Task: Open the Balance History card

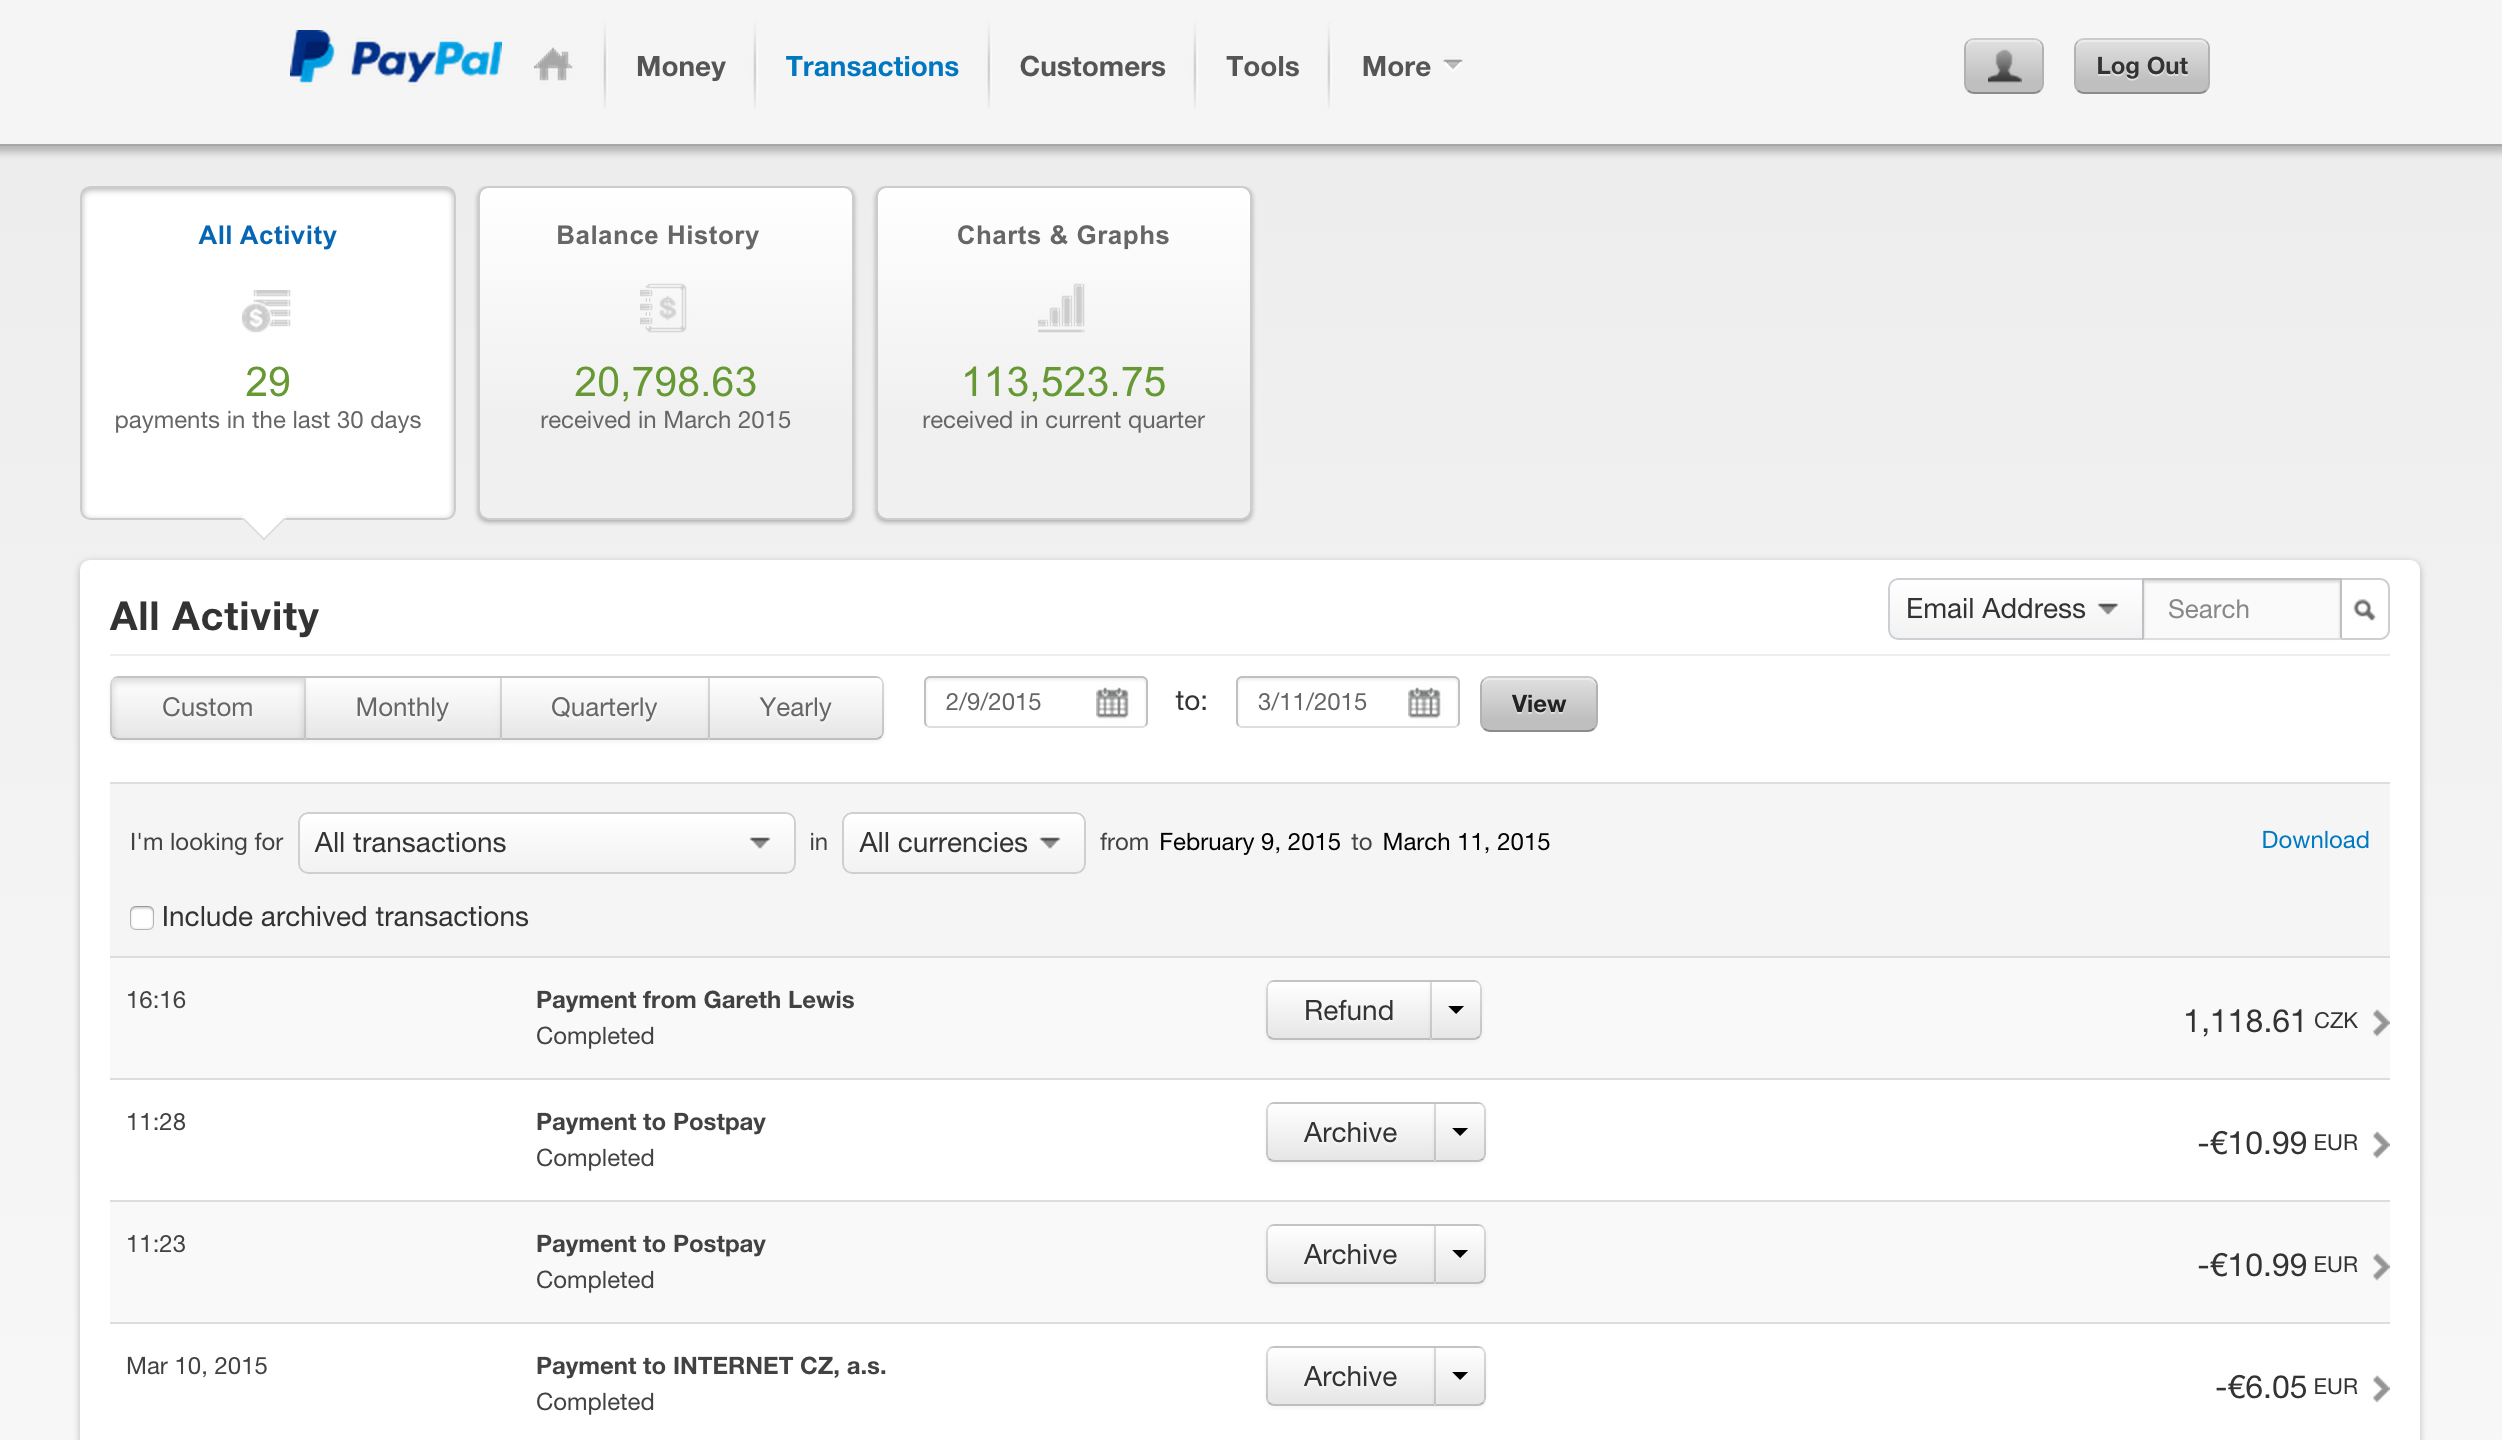Action: pos(665,353)
